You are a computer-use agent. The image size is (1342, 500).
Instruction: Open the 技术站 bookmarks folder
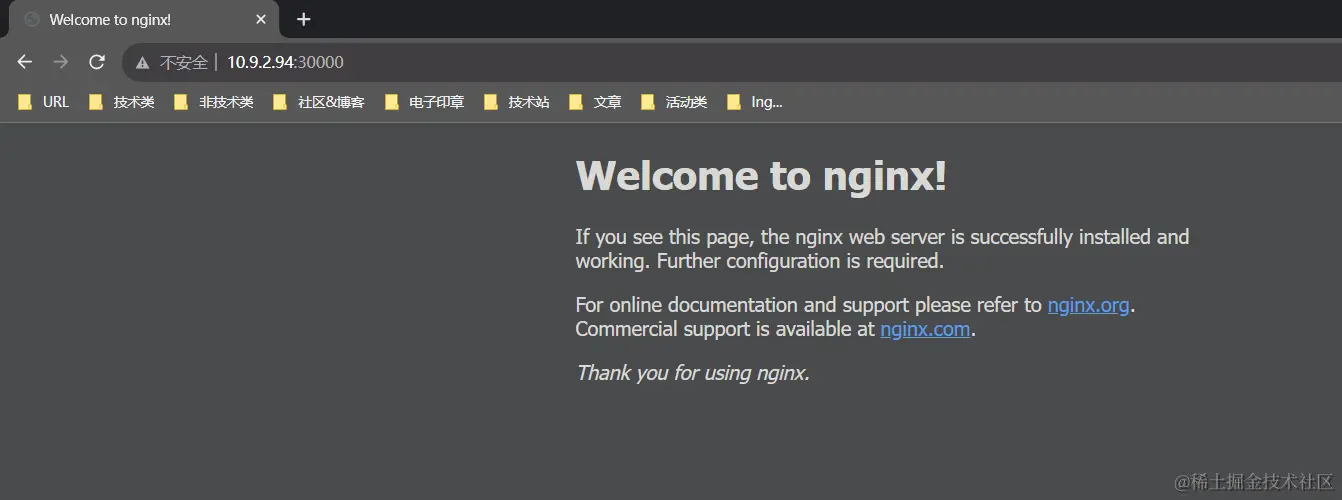pos(516,102)
